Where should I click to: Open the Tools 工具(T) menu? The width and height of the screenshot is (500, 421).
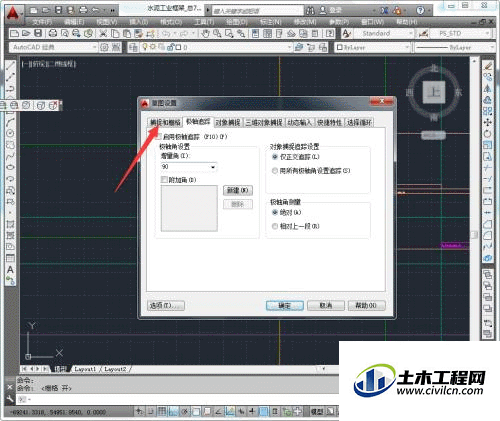tap(204, 22)
